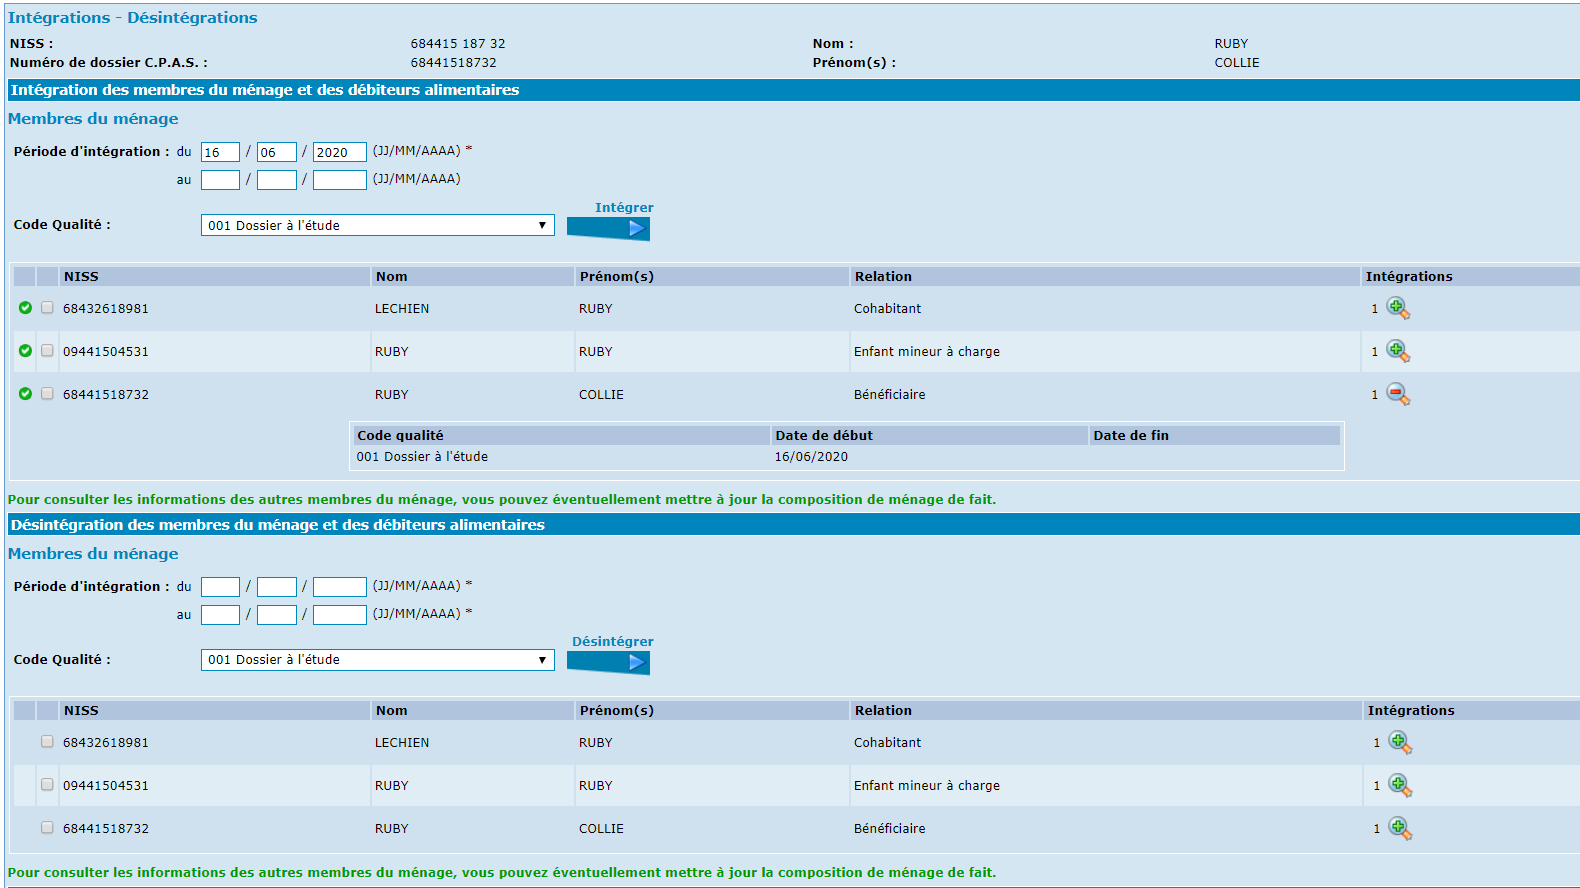This screenshot has height=888, width=1580.
Task: Click integration end day field
Action: pyautogui.click(x=220, y=180)
